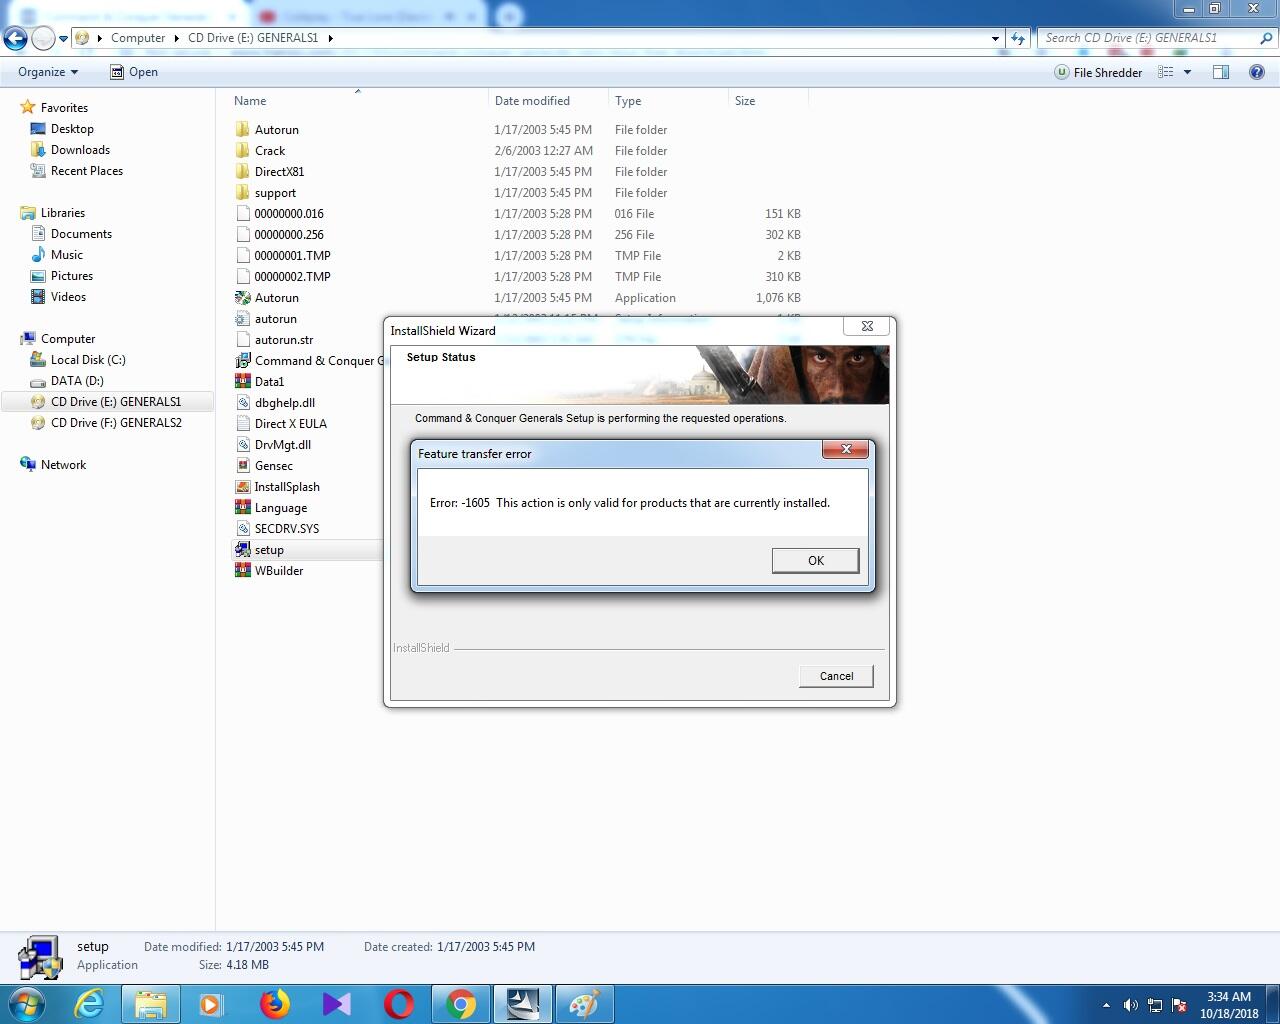Select file 00000001.TMP

point(292,256)
